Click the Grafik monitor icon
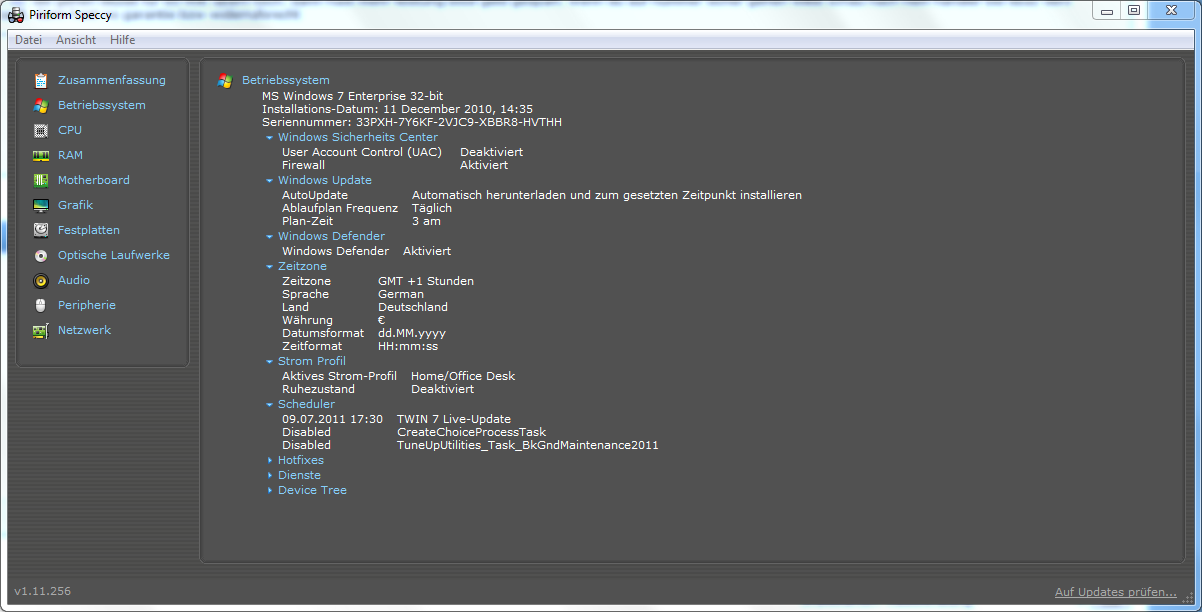The width and height of the screenshot is (1202, 612). click(x=40, y=205)
